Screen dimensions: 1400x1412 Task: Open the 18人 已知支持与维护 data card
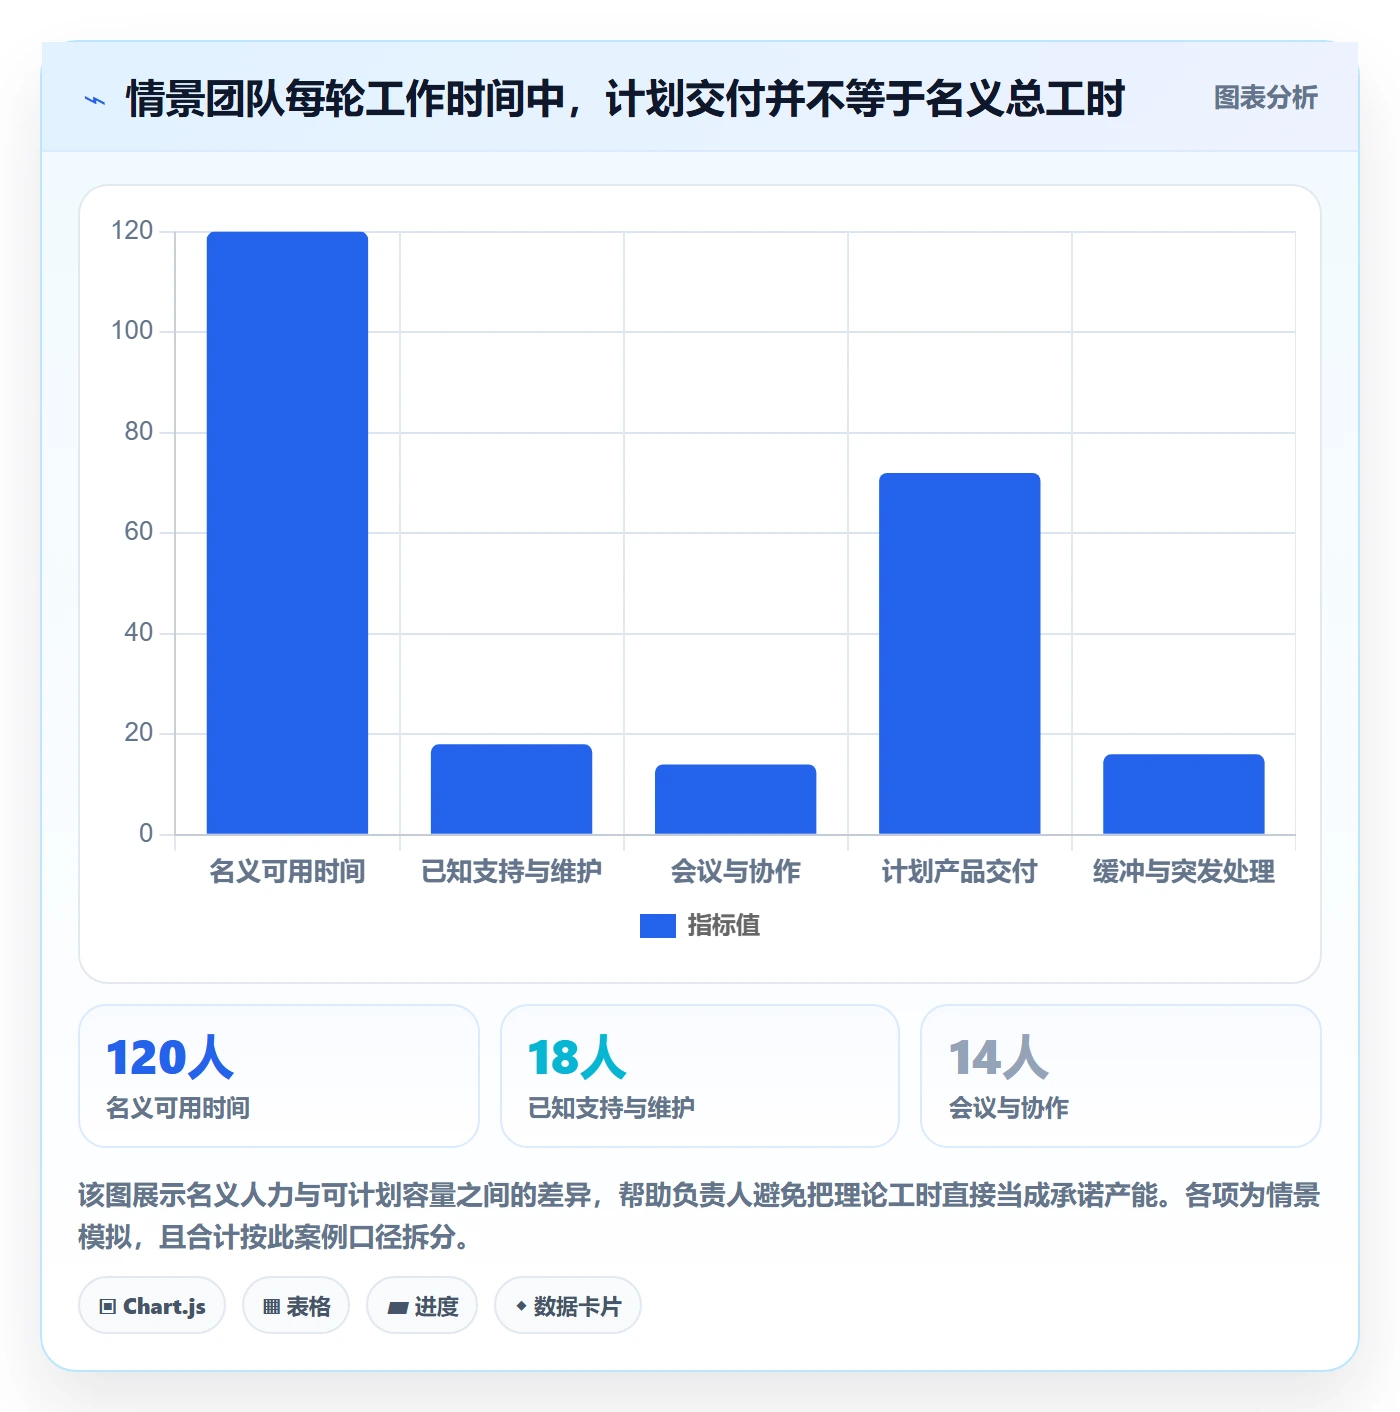[700, 1076]
